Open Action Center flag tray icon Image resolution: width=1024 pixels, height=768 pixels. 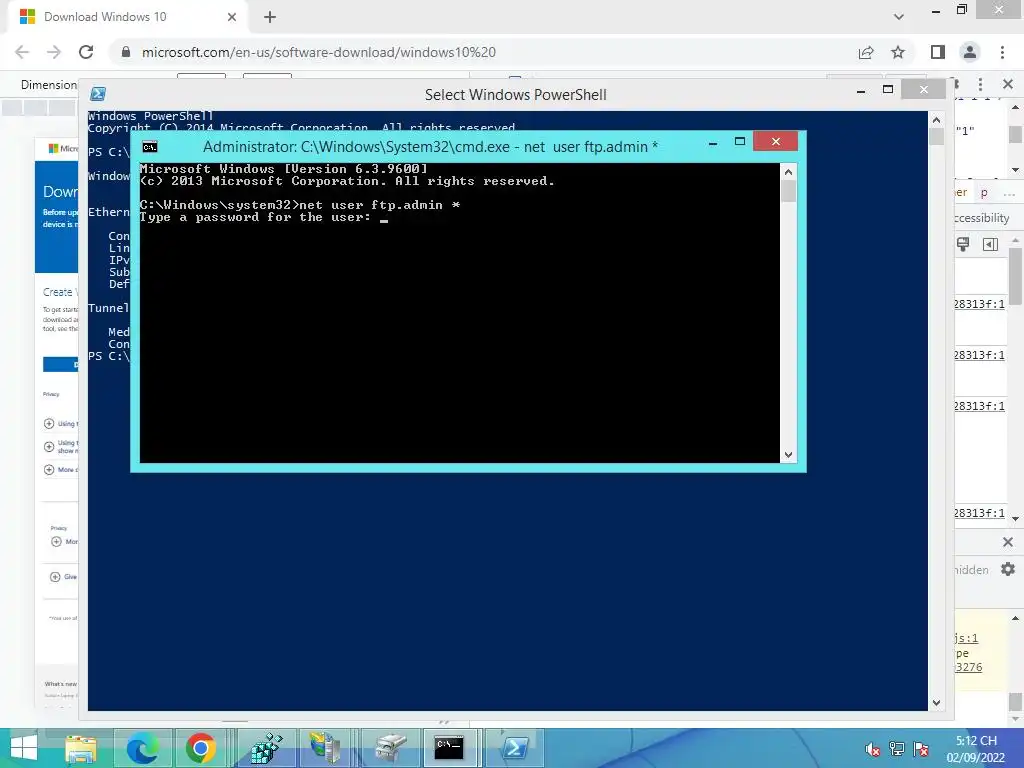click(921, 749)
